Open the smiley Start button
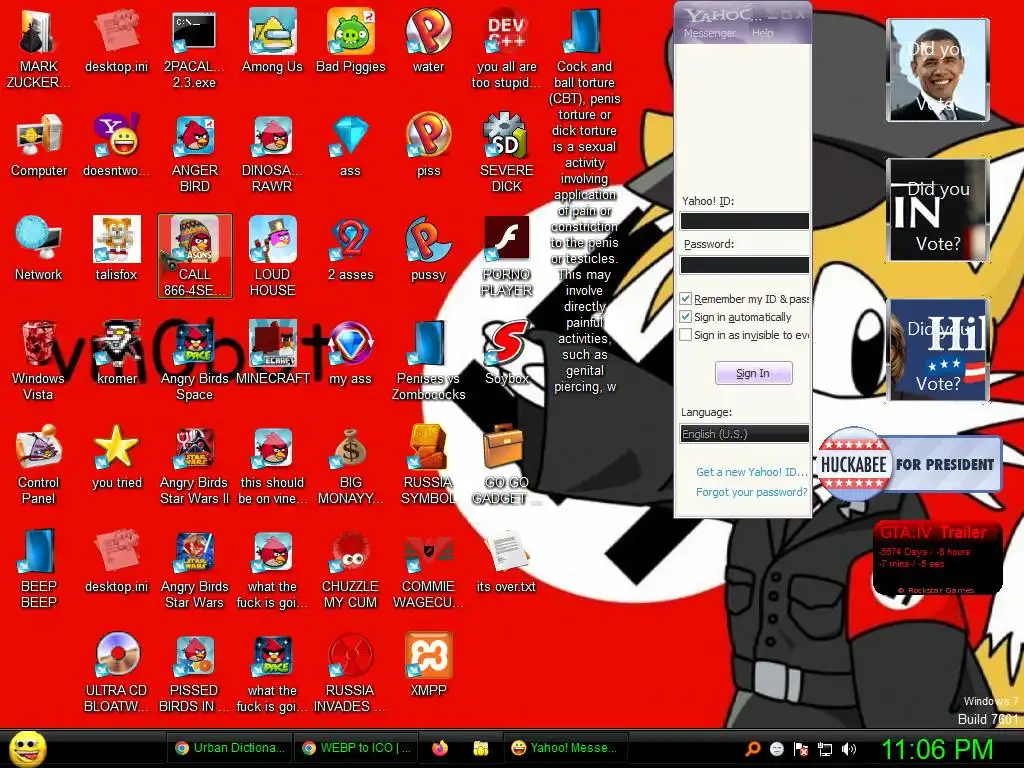This screenshot has width=1024, height=768. coord(27,748)
